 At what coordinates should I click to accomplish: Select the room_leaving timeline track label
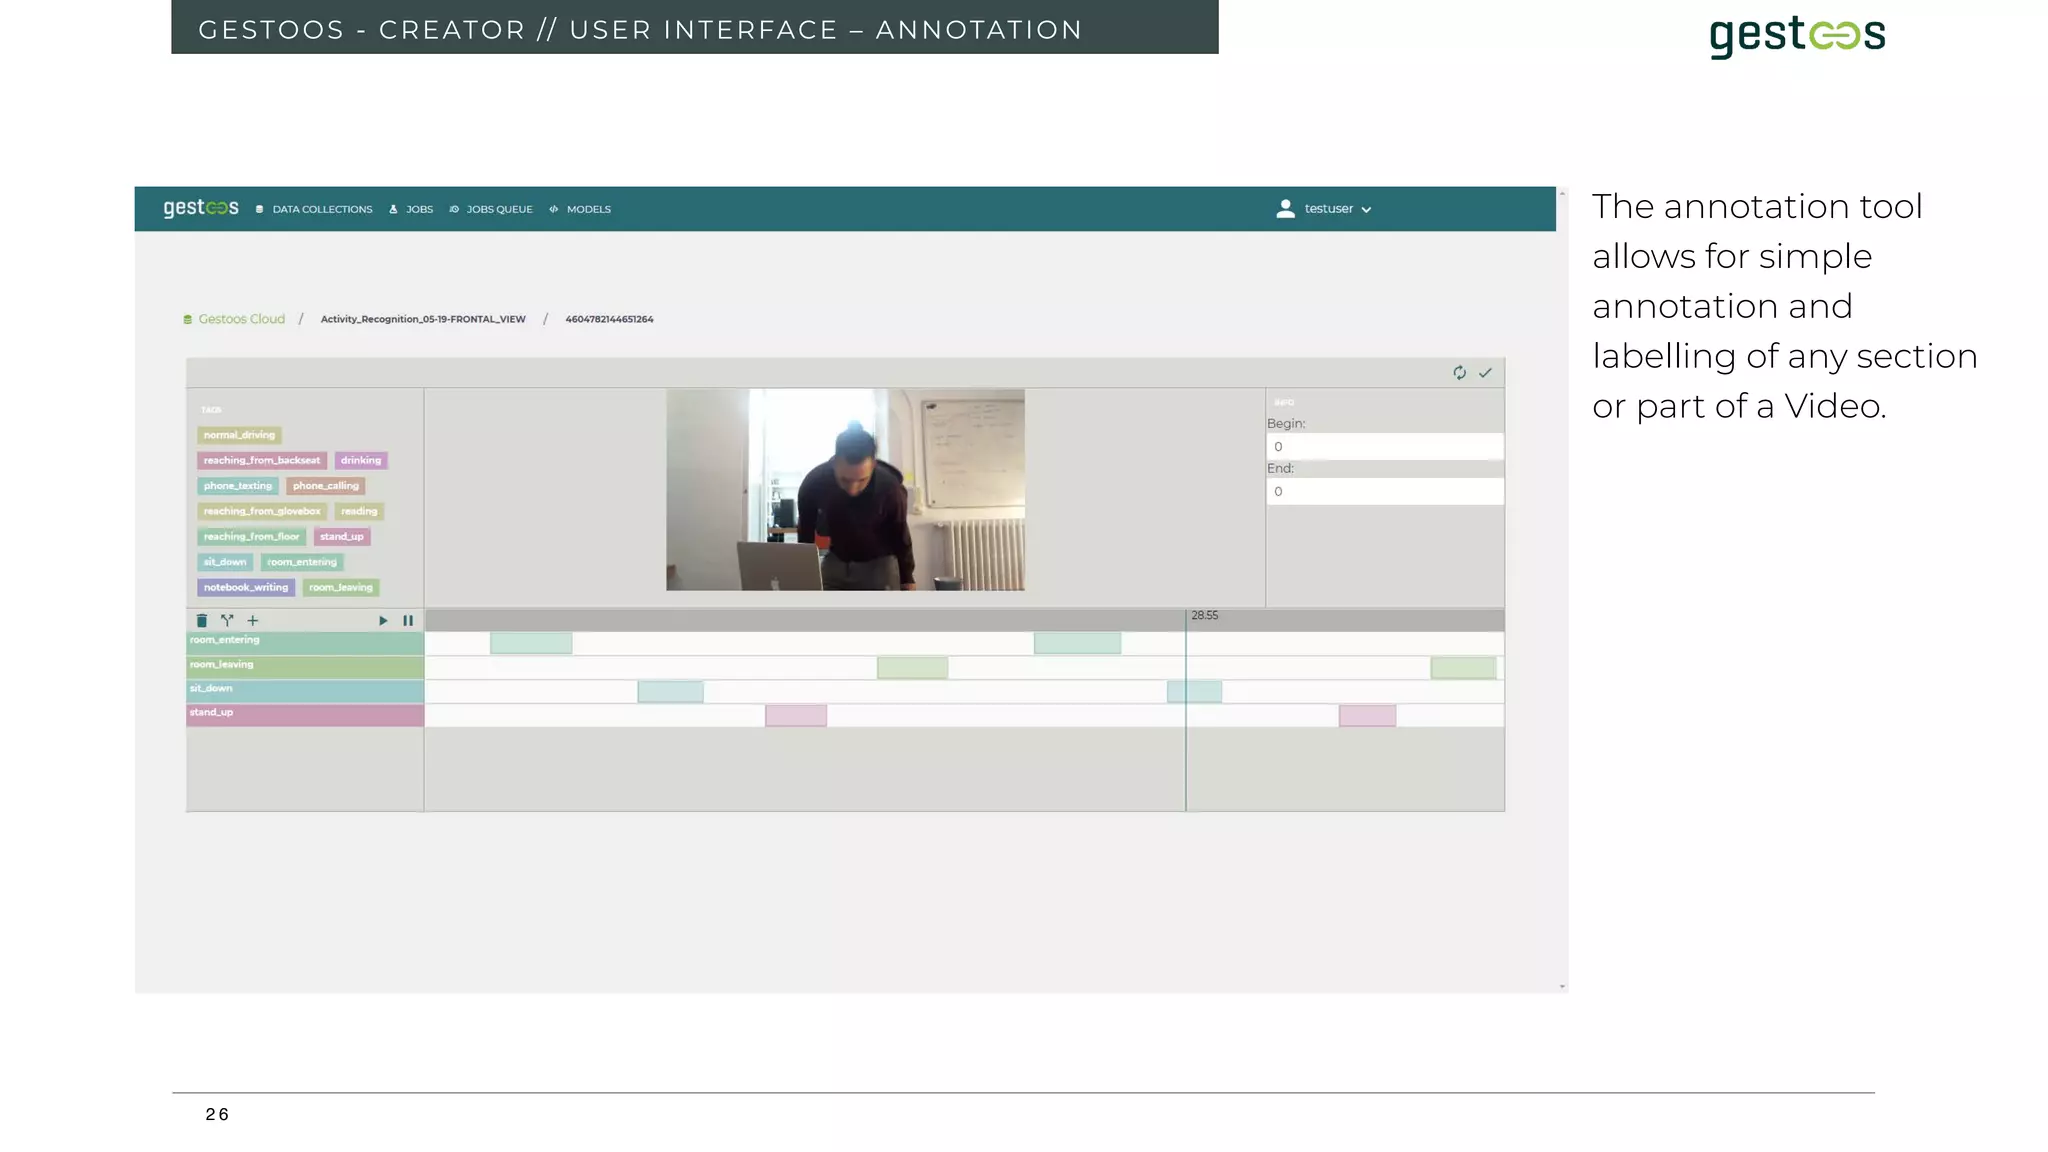pos(305,667)
